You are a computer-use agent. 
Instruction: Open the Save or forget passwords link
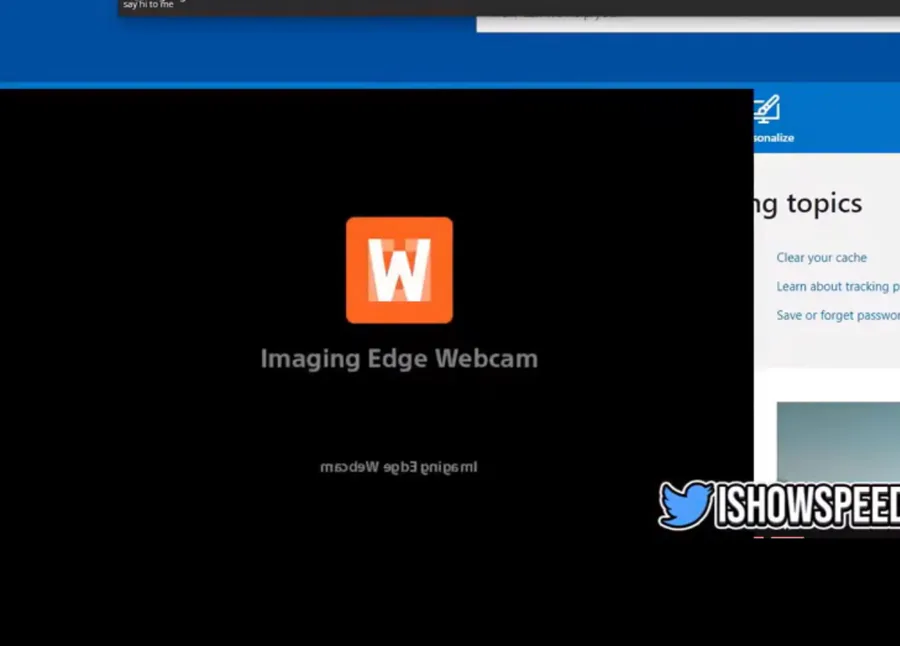(838, 315)
